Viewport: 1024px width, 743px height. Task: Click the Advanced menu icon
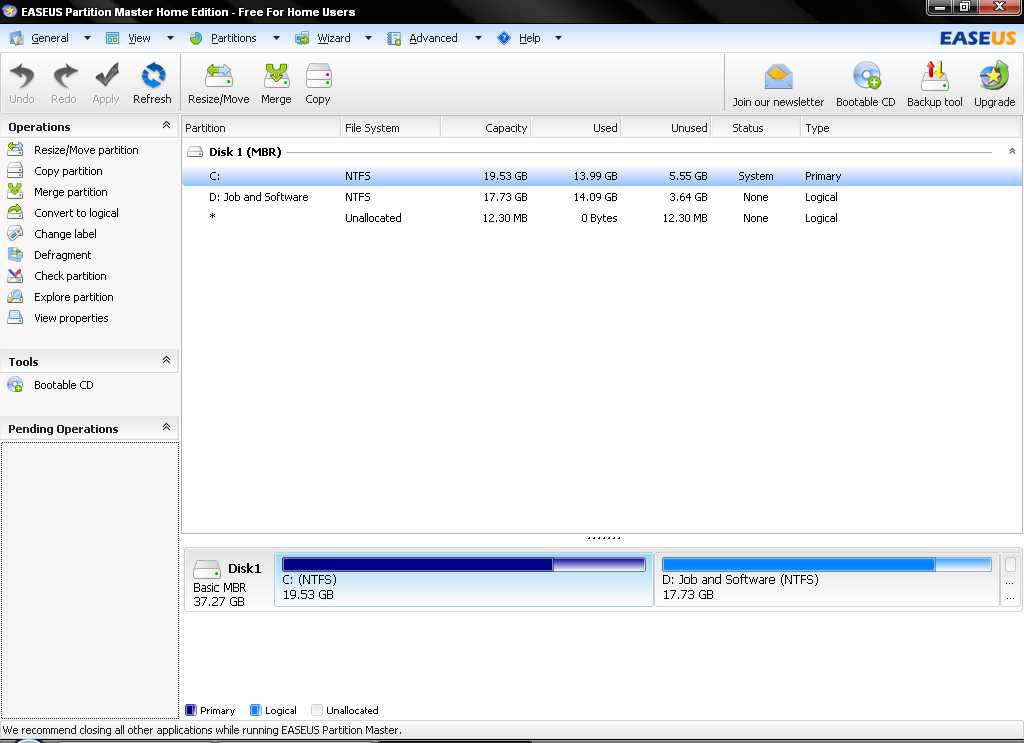pos(394,39)
